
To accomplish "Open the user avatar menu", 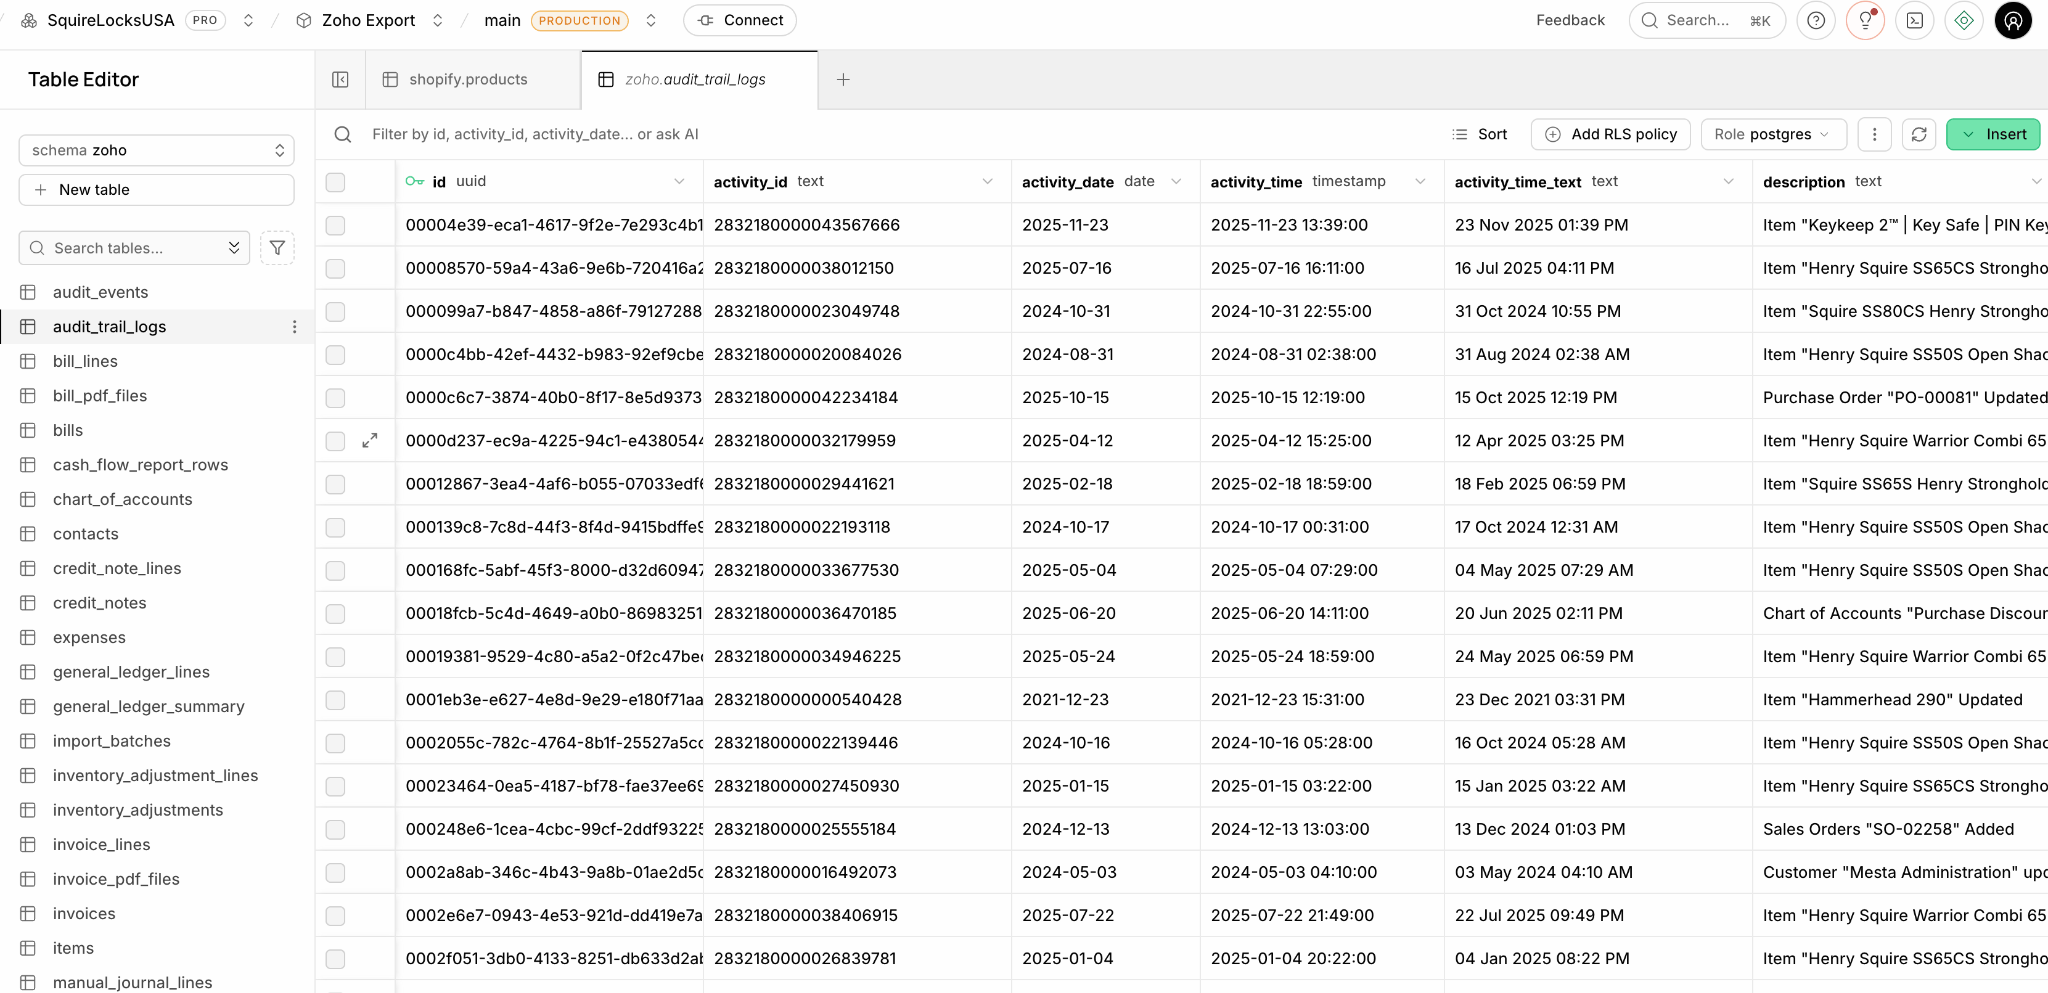I will 2013,20.
